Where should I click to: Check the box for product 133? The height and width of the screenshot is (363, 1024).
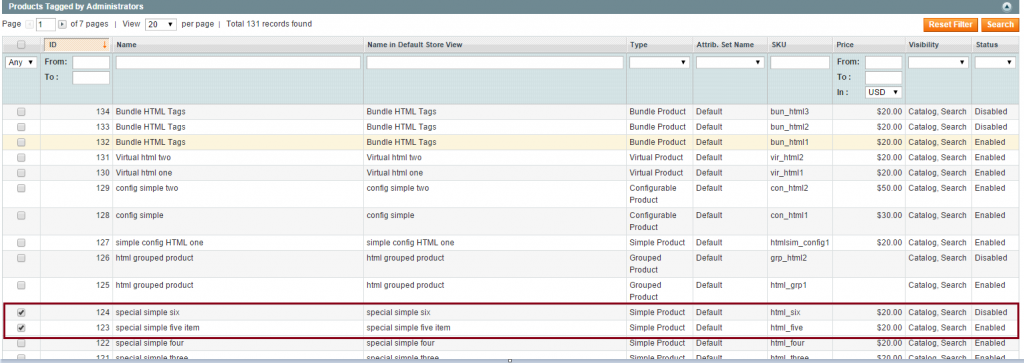click(x=21, y=127)
